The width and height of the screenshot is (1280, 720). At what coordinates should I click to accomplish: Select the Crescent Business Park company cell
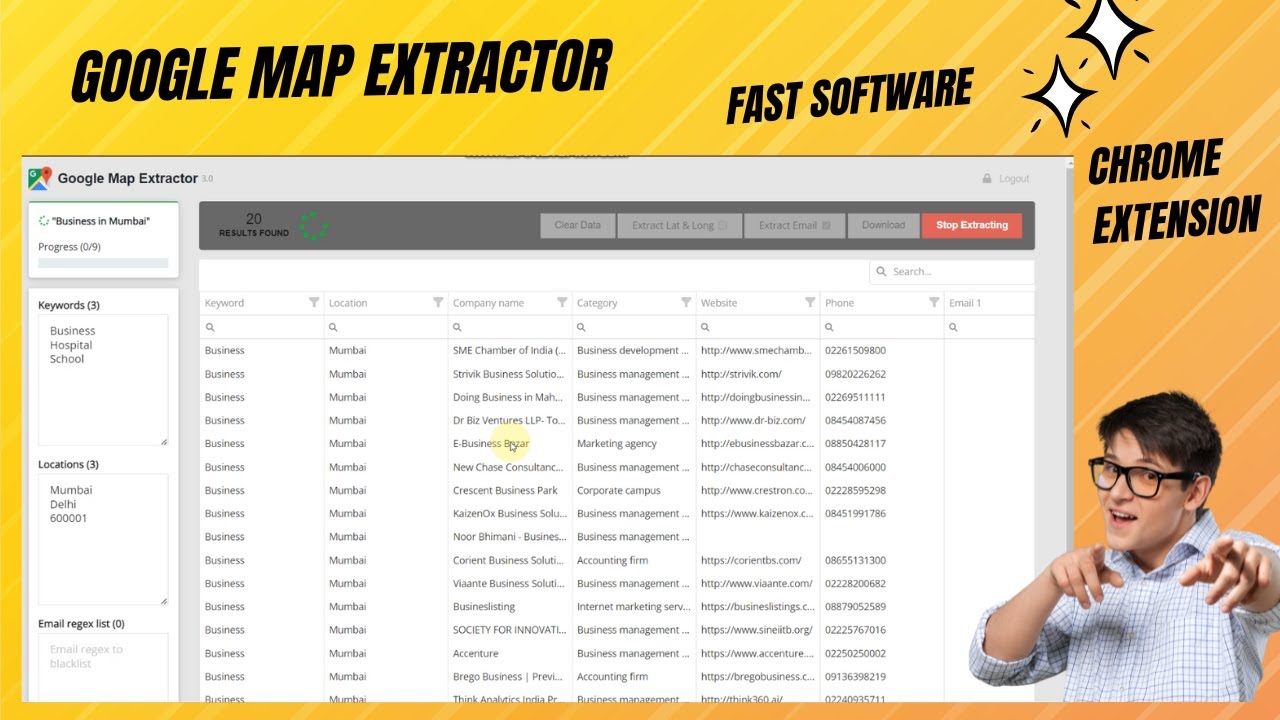[x=510, y=491]
